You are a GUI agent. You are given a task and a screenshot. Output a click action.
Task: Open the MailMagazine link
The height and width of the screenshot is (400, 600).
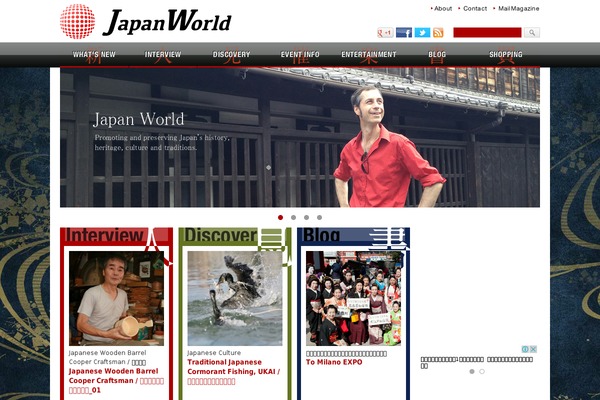tap(518, 8)
